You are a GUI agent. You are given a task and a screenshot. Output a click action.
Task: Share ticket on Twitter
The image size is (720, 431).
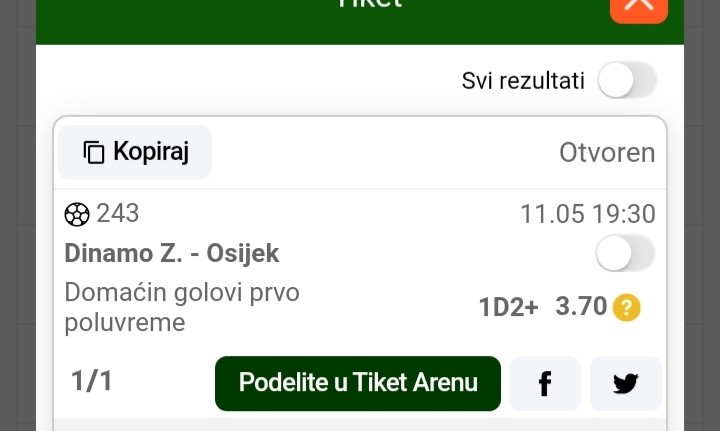point(625,383)
